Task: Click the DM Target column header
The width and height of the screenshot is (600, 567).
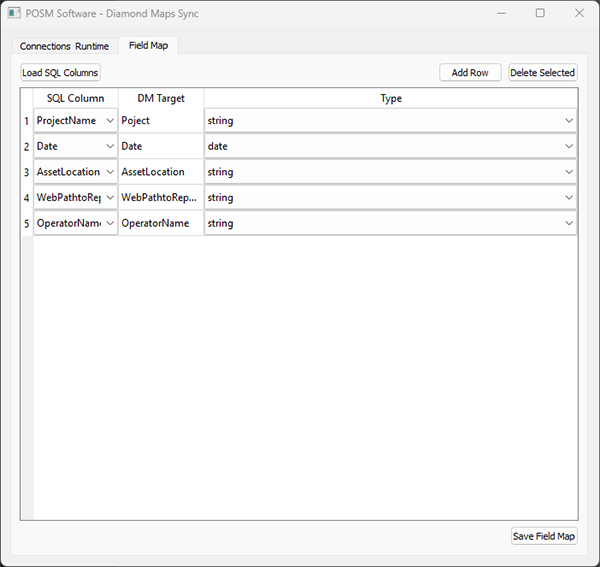Action: tap(160, 98)
